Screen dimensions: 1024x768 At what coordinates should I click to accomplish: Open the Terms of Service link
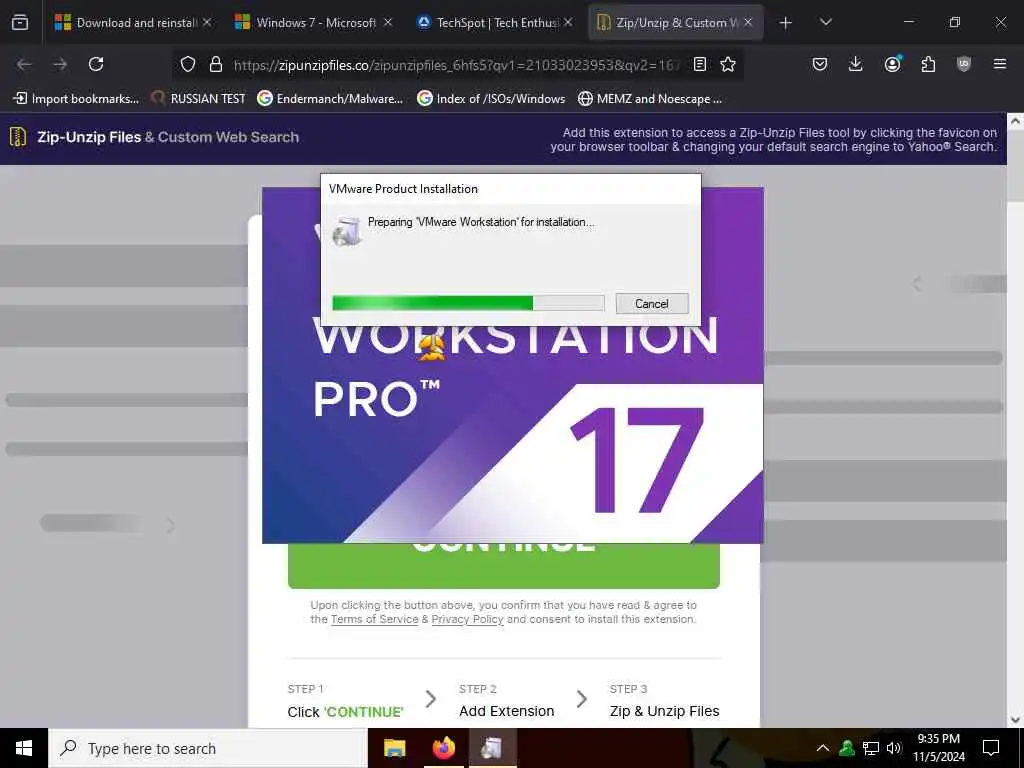click(x=374, y=619)
